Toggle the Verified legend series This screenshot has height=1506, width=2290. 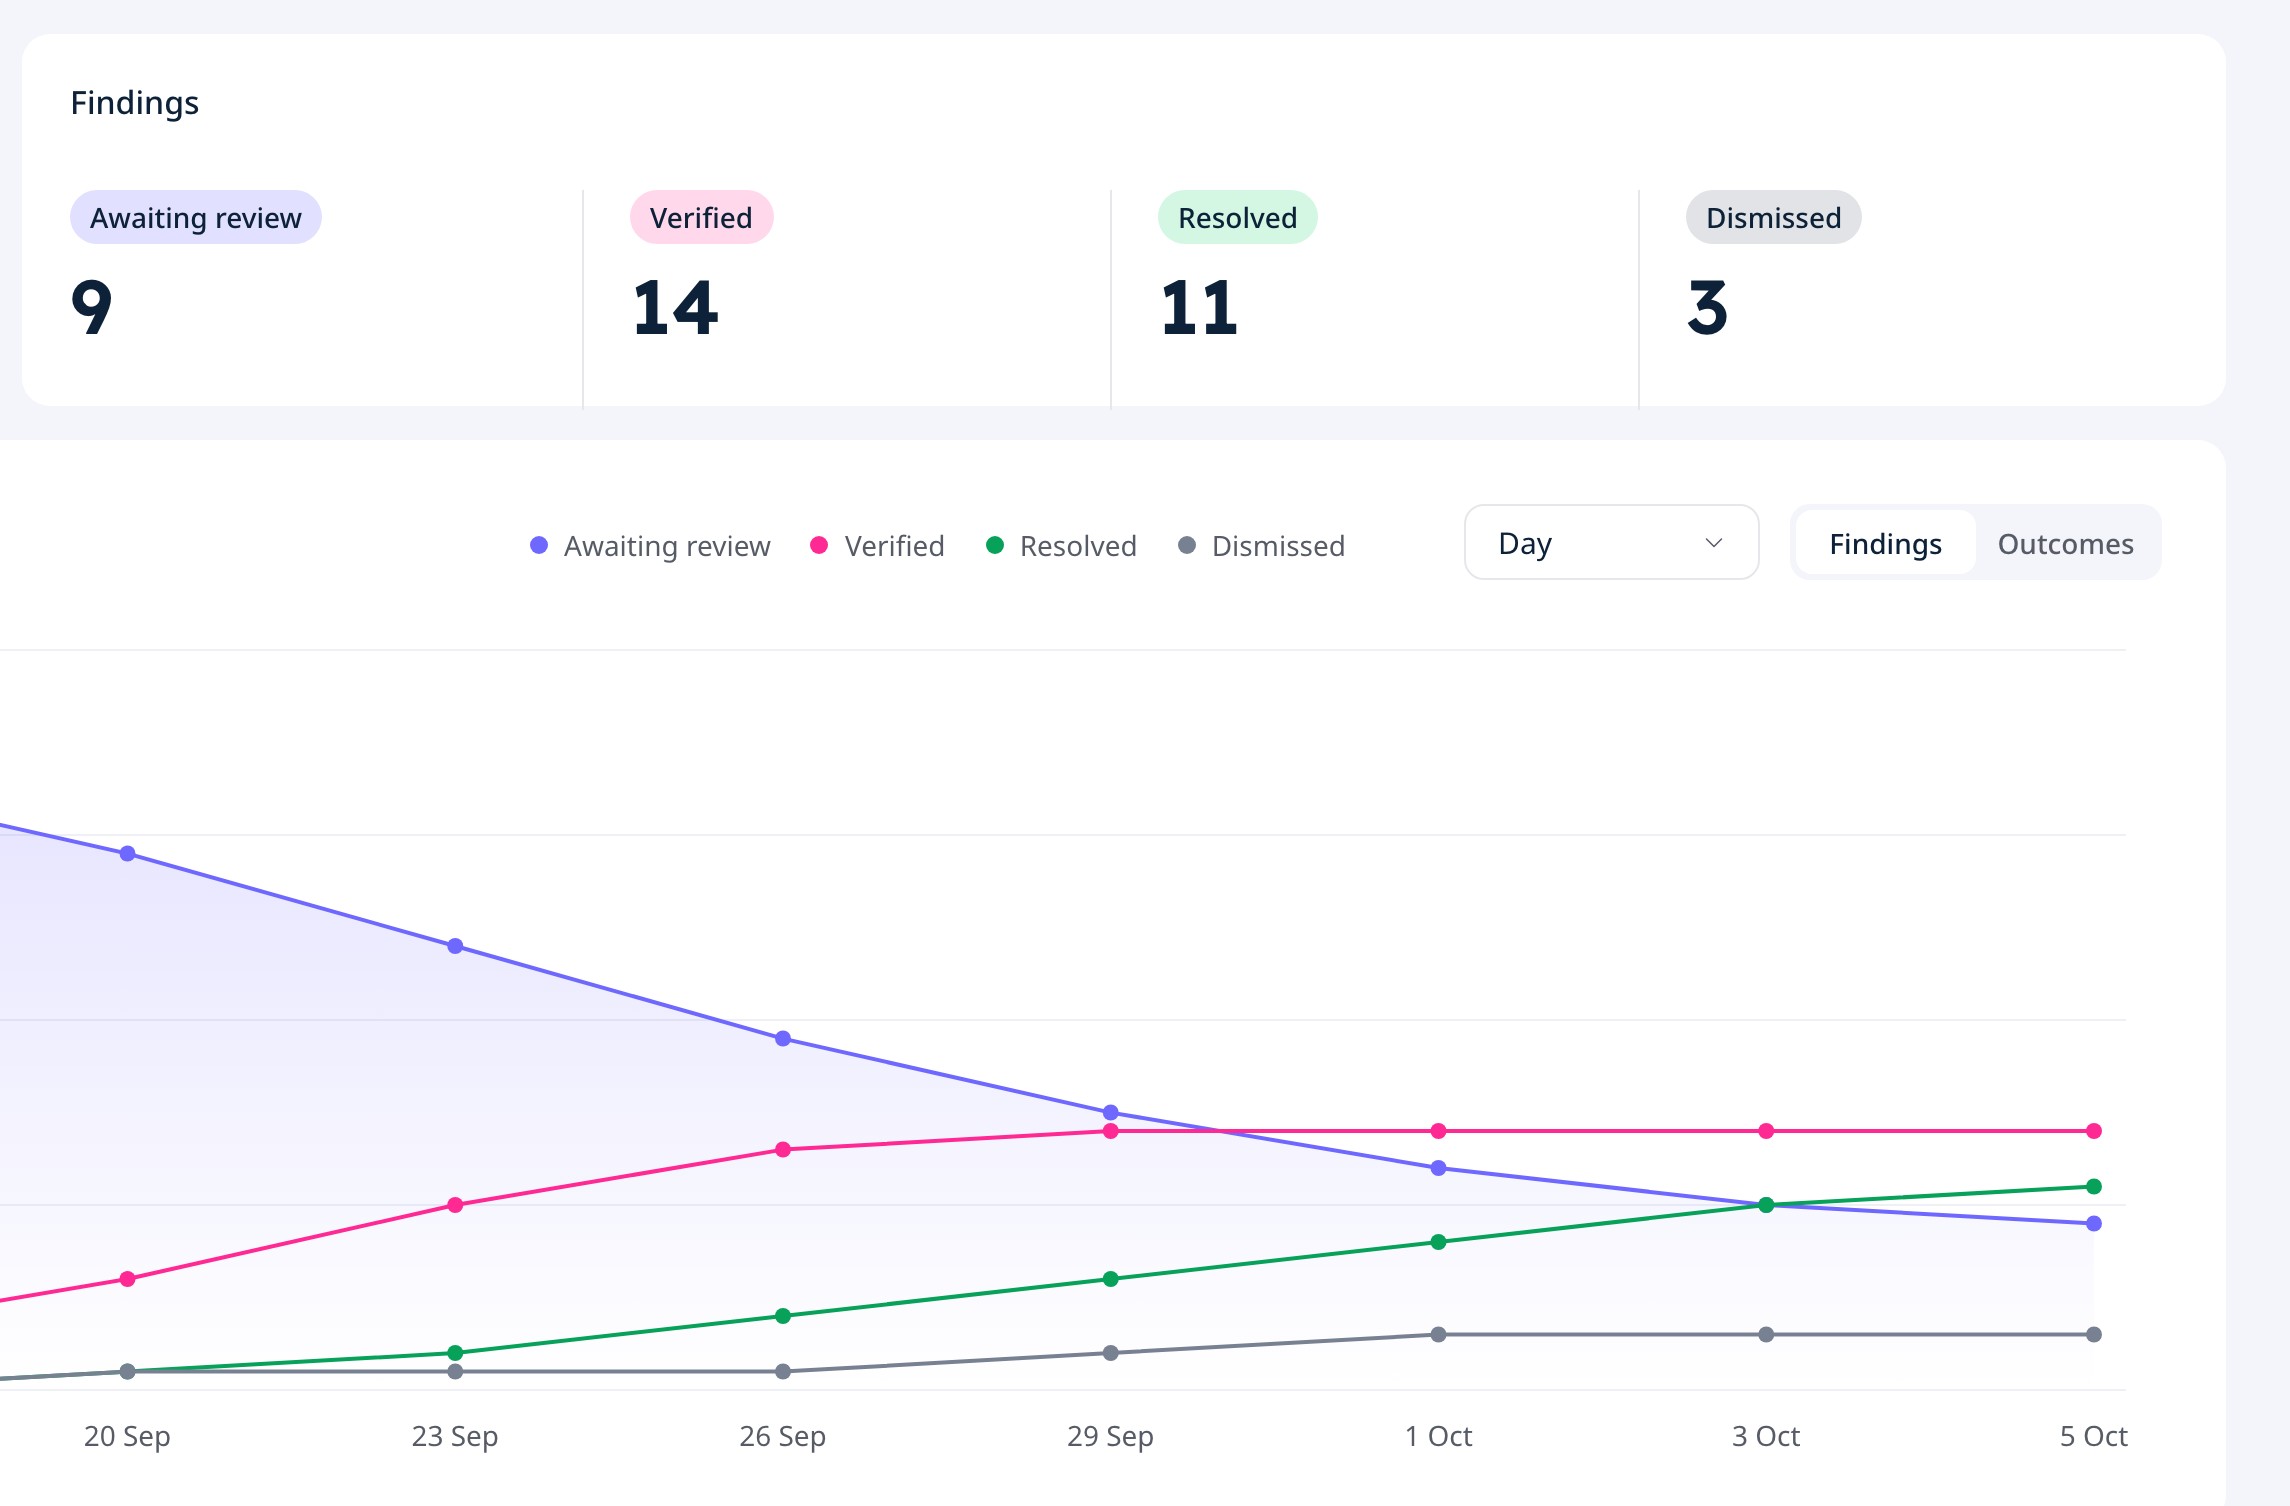click(877, 546)
